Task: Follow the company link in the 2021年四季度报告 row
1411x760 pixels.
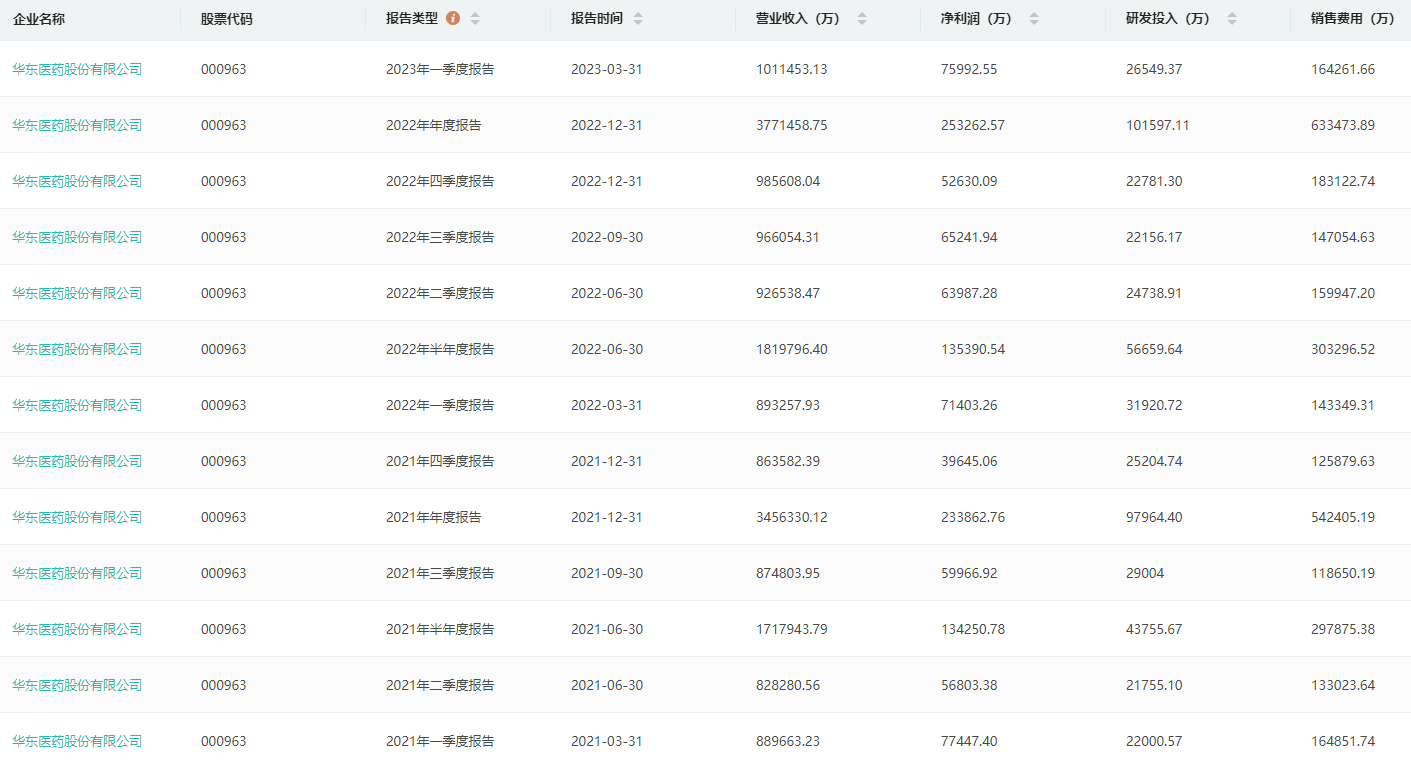Action: [x=77, y=461]
